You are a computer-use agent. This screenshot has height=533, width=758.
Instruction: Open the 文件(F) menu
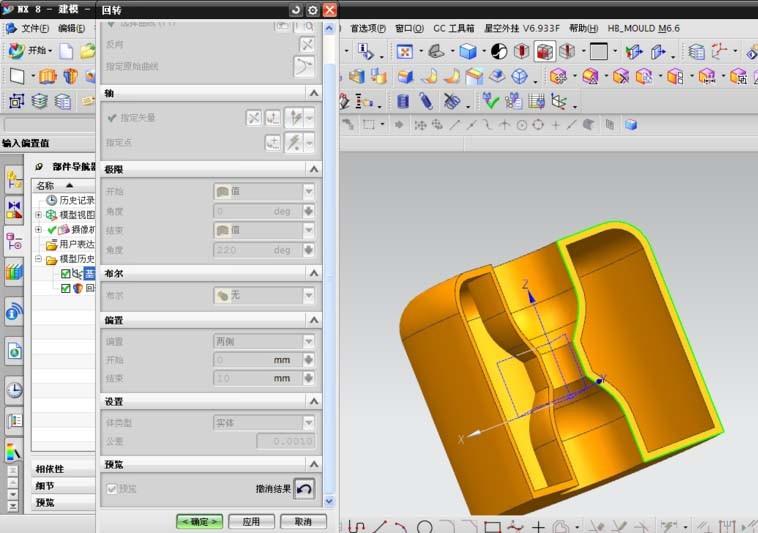(34, 29)
